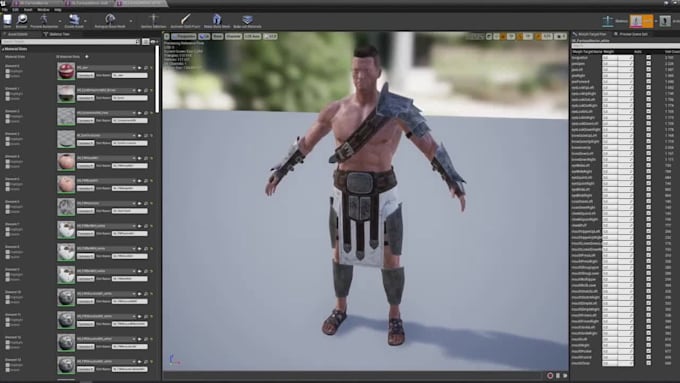680x383 pixels.
Task: Open the viewport options arrow dropdown
Action: (x=167, y=36)
